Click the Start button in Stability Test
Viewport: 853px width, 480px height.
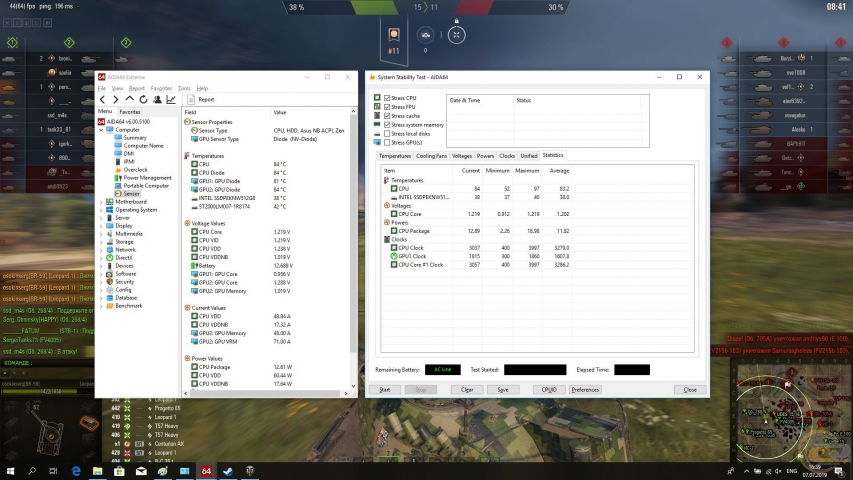[385, 390]
